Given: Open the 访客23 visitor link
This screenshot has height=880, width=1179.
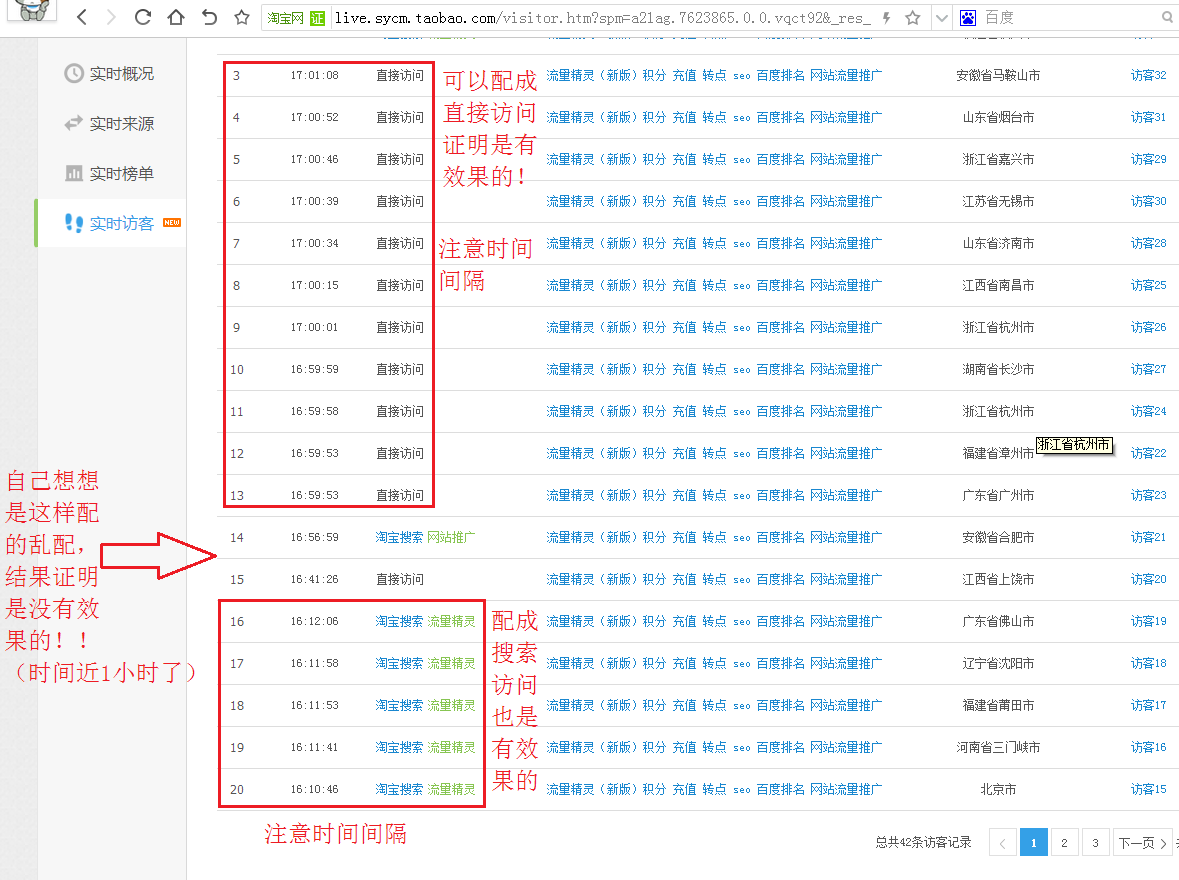Looking at the screenshot, I should (x=1148, y=496).
